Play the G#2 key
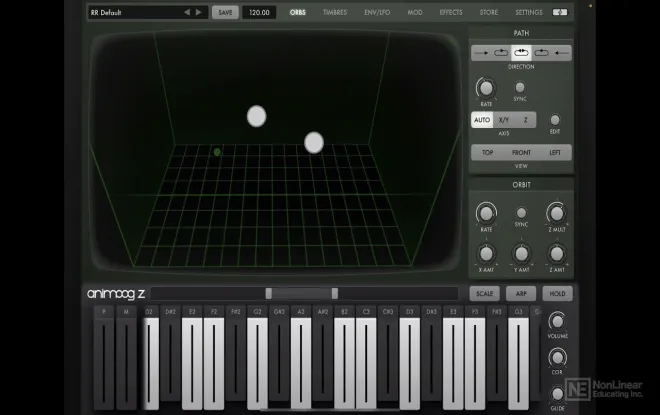Screen dimensions: 660x415 click(x=279, y=358)
